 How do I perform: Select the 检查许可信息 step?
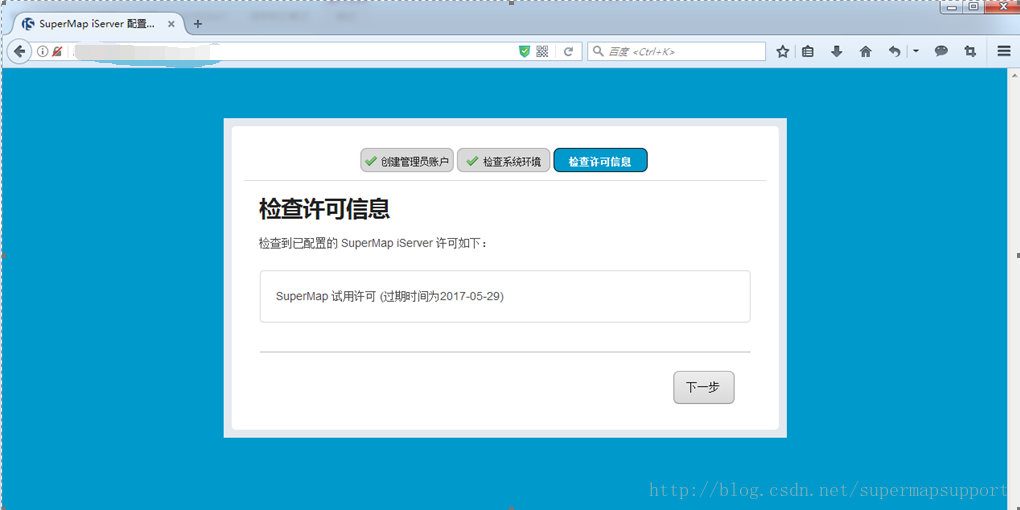(x=600, y=161)
